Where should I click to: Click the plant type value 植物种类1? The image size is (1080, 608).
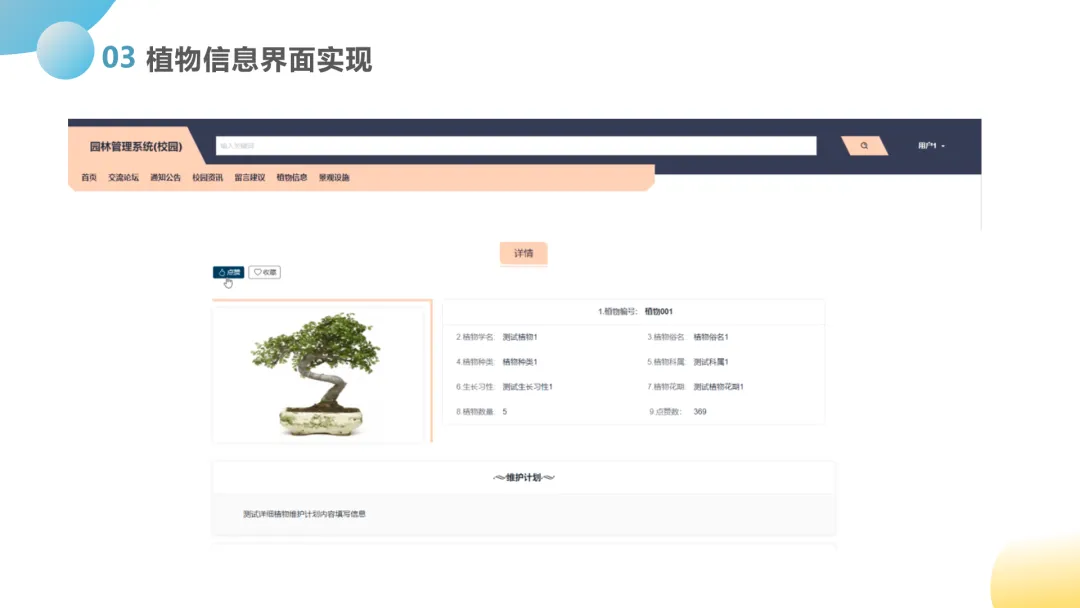click(x=519, y=361)
